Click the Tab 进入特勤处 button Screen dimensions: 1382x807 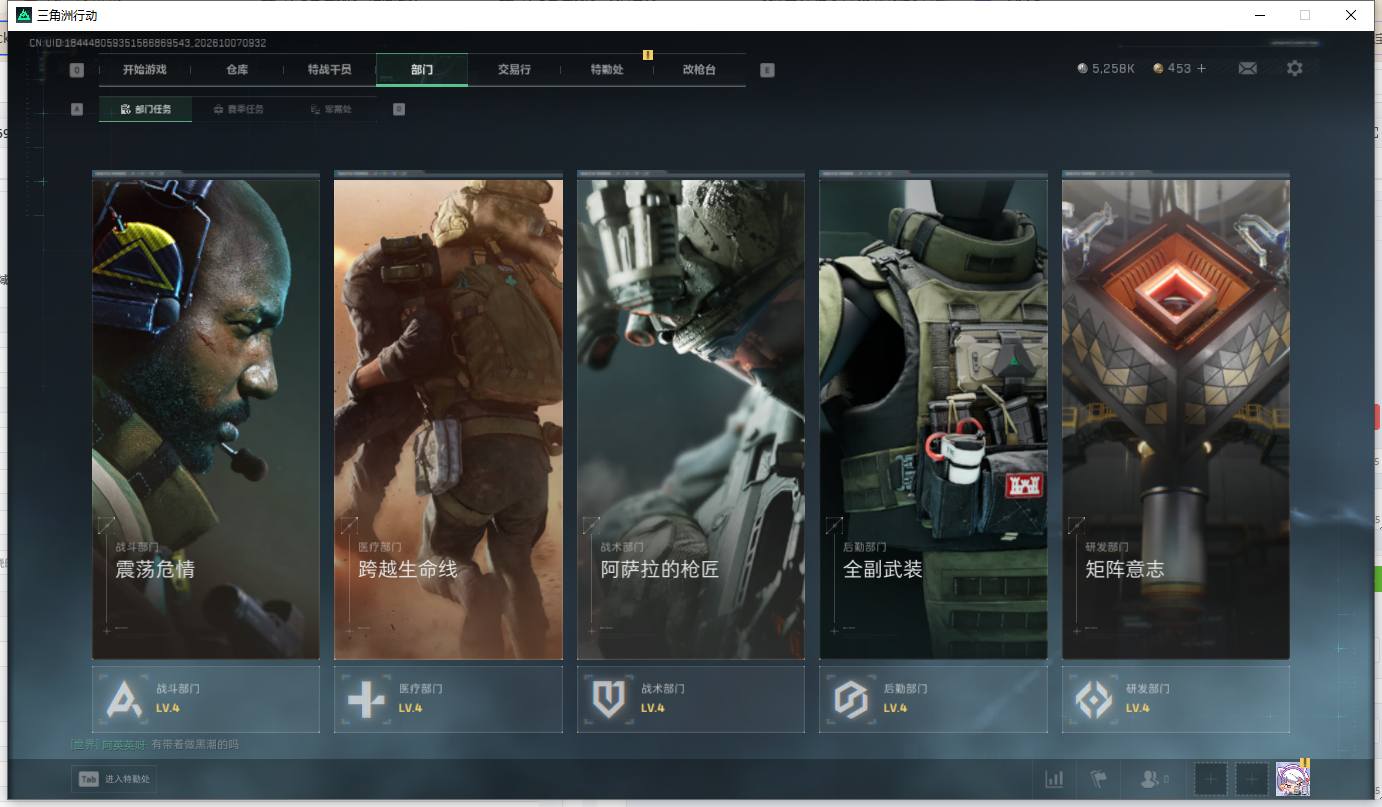click(x=114, y=779)
